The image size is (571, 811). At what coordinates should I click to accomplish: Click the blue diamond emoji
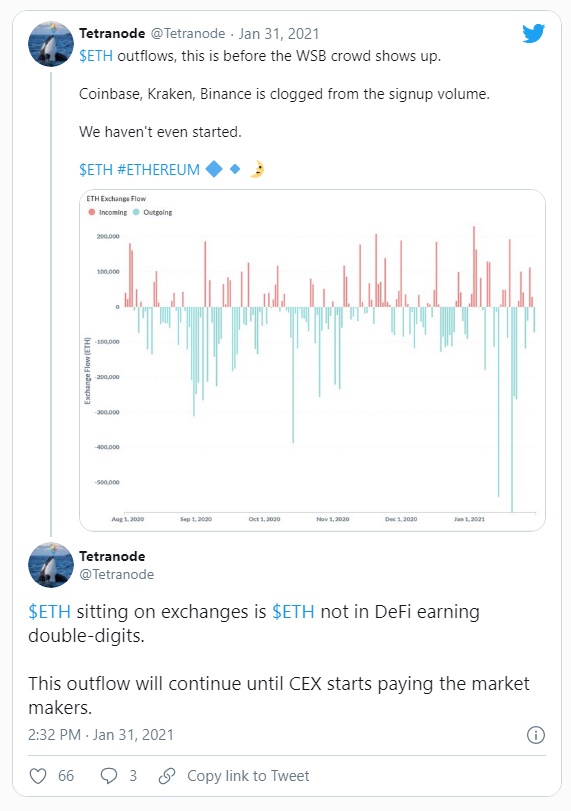(x=214, y=169)
